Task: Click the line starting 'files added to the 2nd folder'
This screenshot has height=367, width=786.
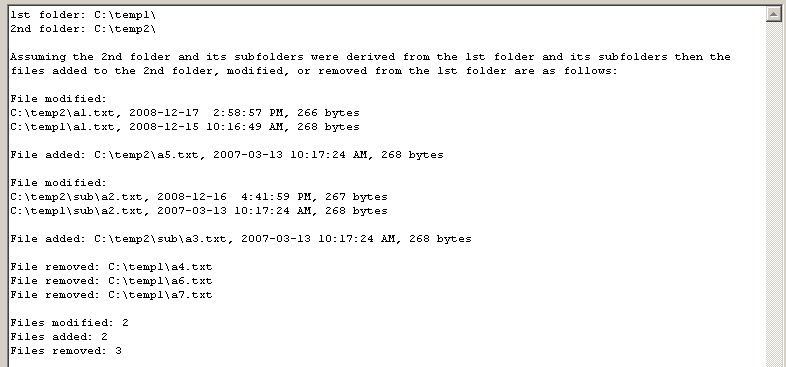Action: tap(314, 71)
